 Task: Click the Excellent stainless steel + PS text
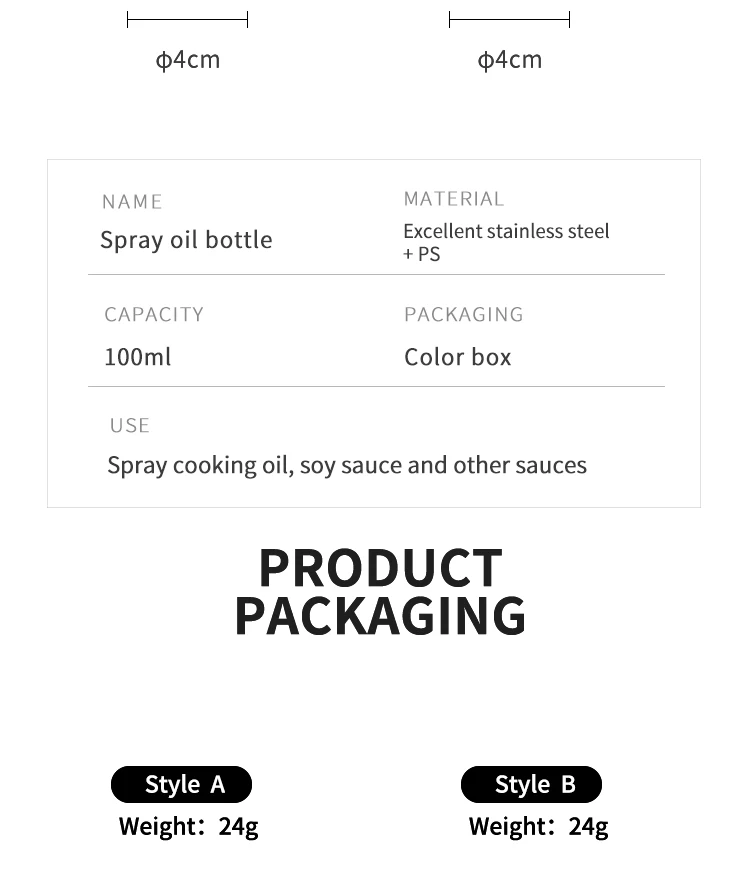(505, 242)
